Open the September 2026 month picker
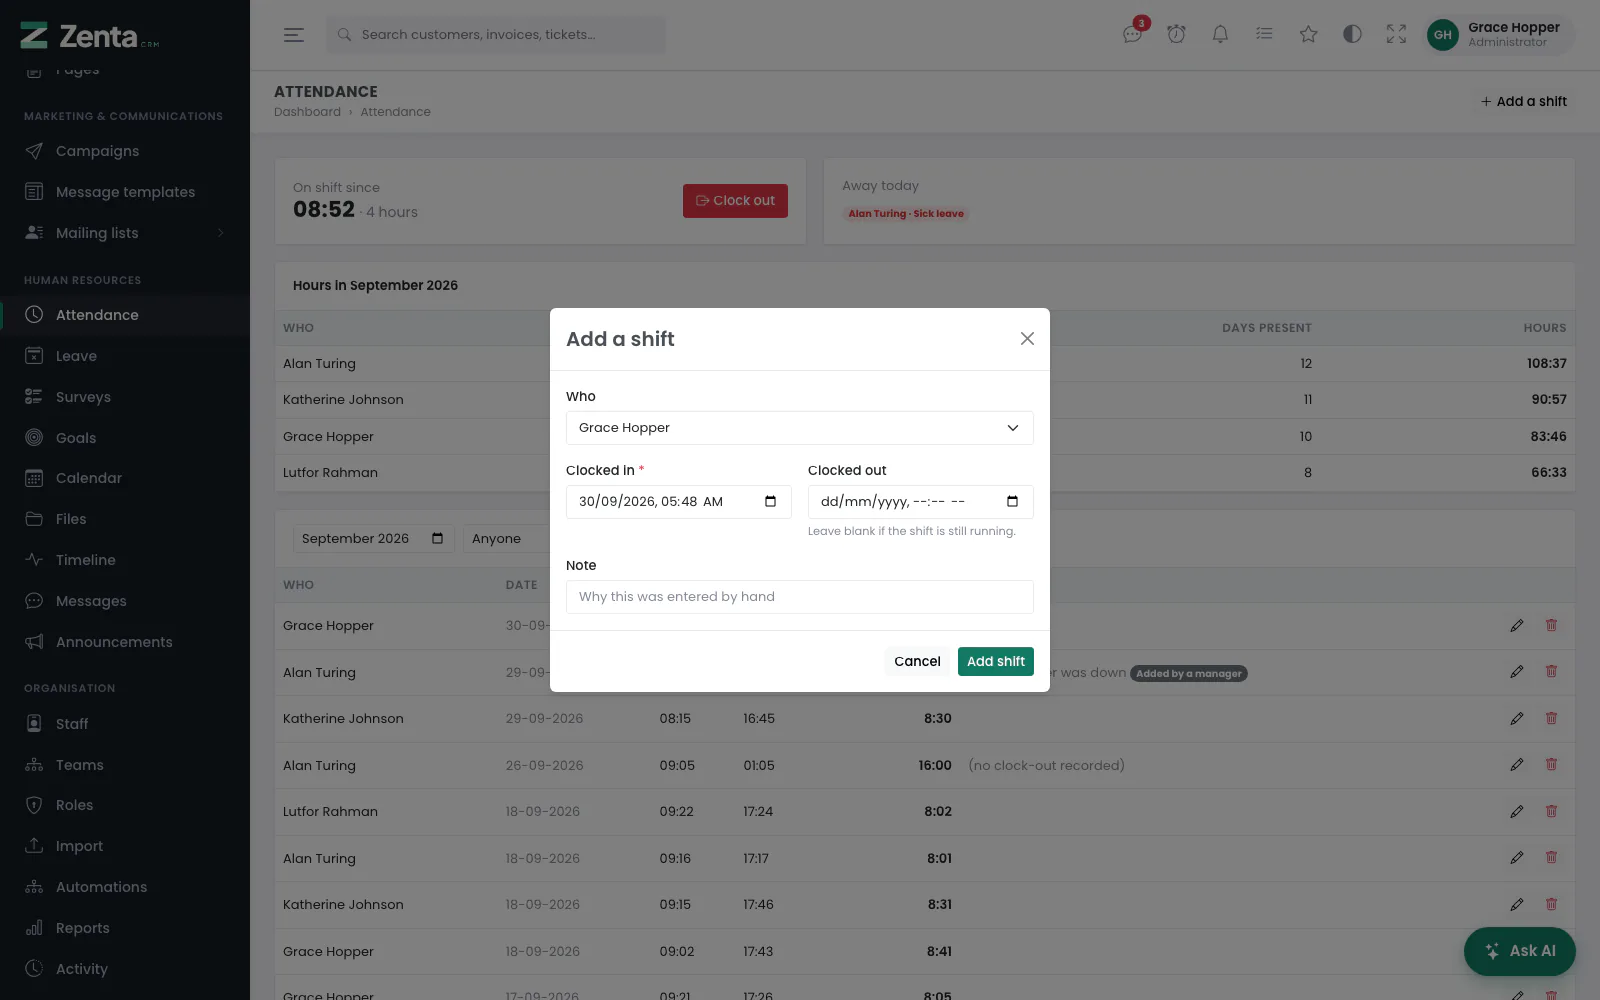This screenshot has height=1000, width=1600. [373, 539]
